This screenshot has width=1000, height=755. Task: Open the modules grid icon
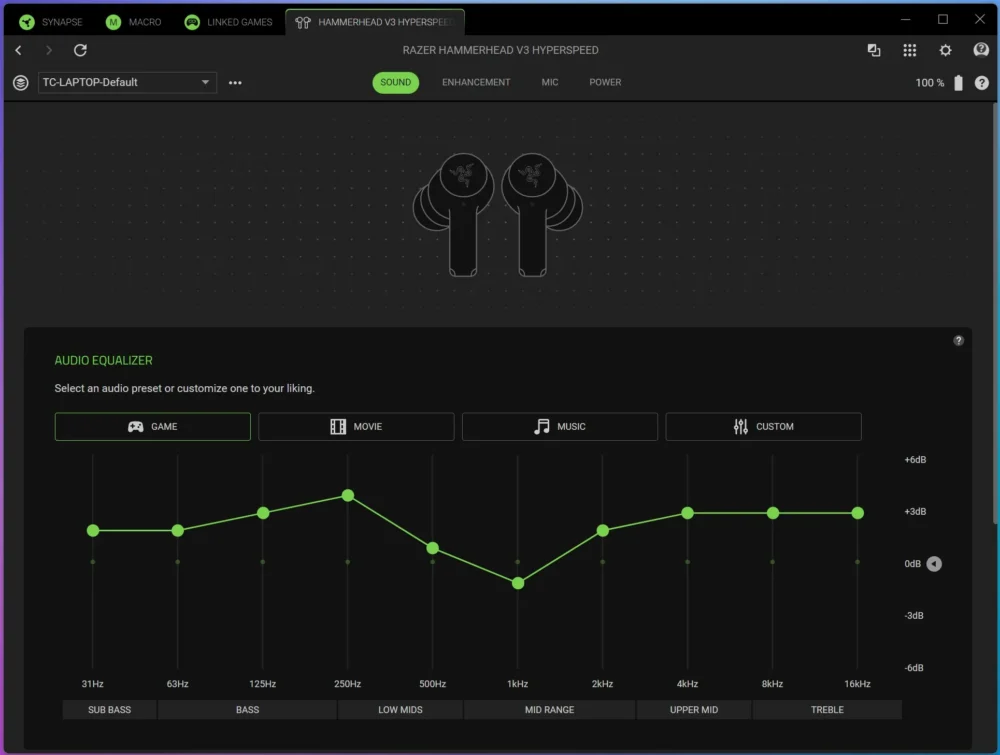tap(909, 50)
